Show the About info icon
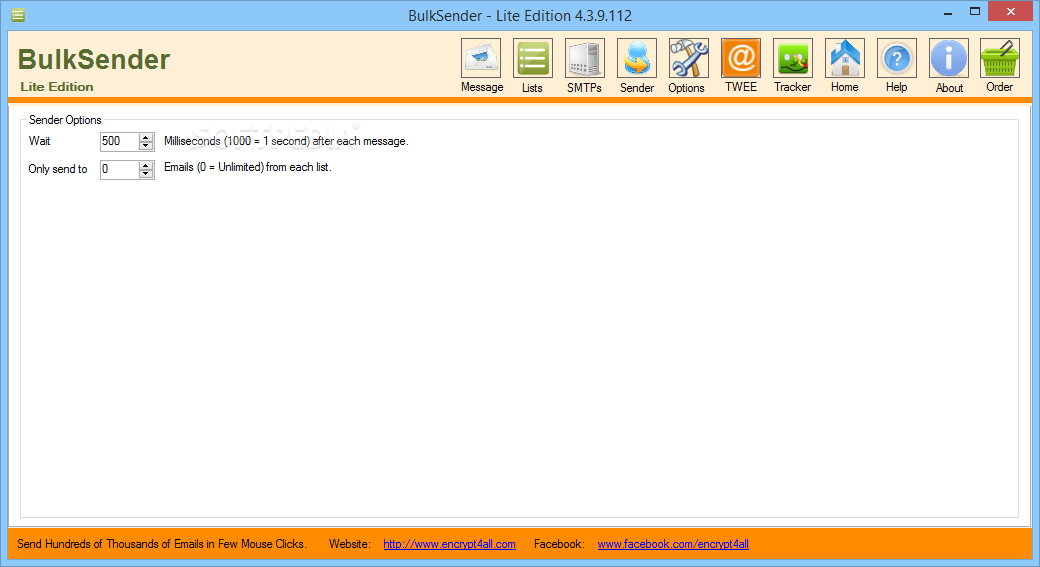This screenshot has height=567, width=1040. coord(948,58)
